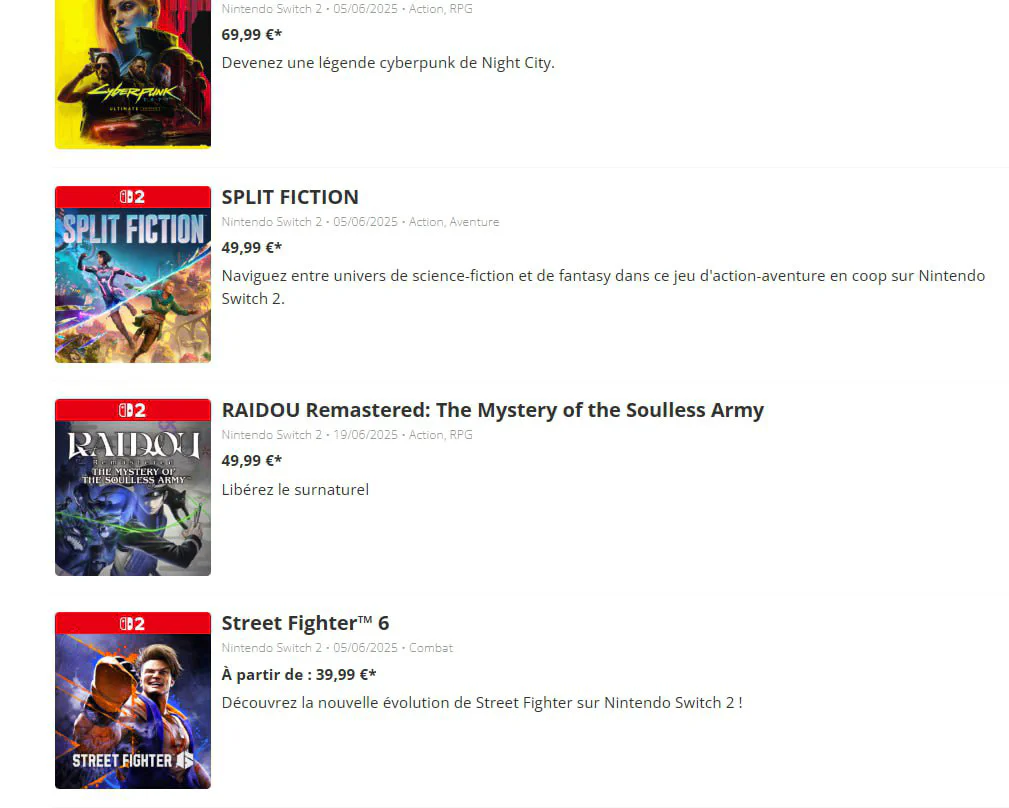Select the RAIDOU Remastered cover image
The height and width of the screenshot is (808, 1009).
(x=132, y=498)
